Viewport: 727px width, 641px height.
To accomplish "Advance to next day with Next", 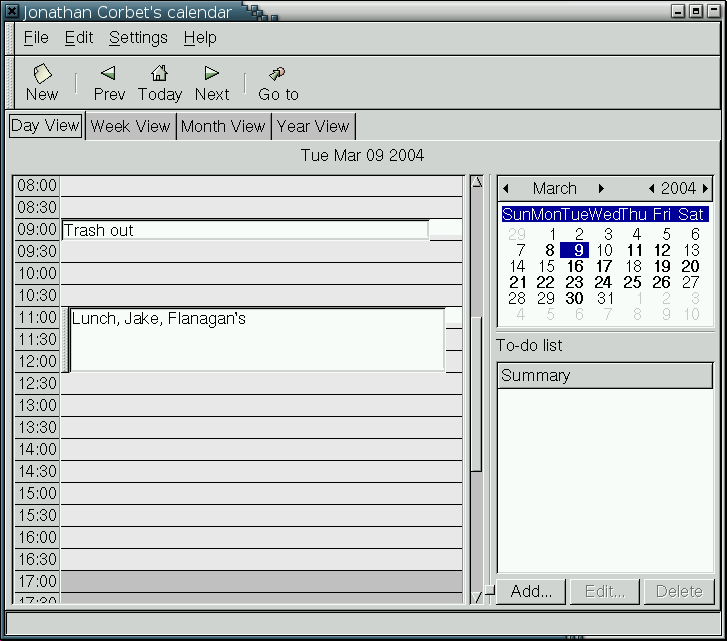I will click(212, 82).
